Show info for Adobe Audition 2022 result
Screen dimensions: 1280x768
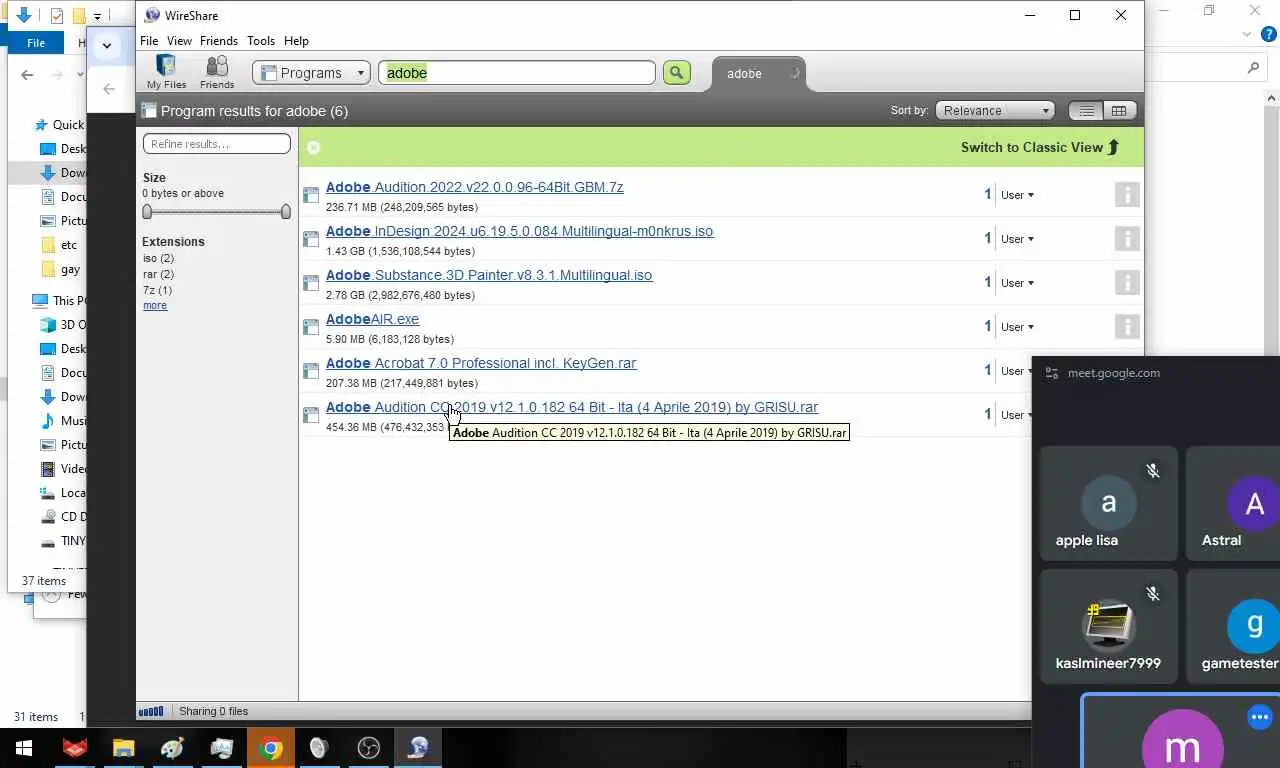click(1127, 195)
